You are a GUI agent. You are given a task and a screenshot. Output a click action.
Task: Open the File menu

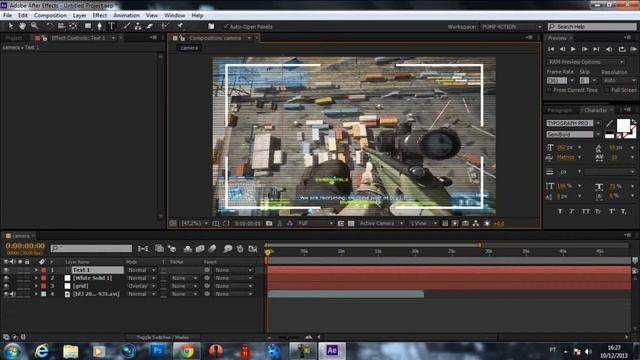(x=7, y=16)
